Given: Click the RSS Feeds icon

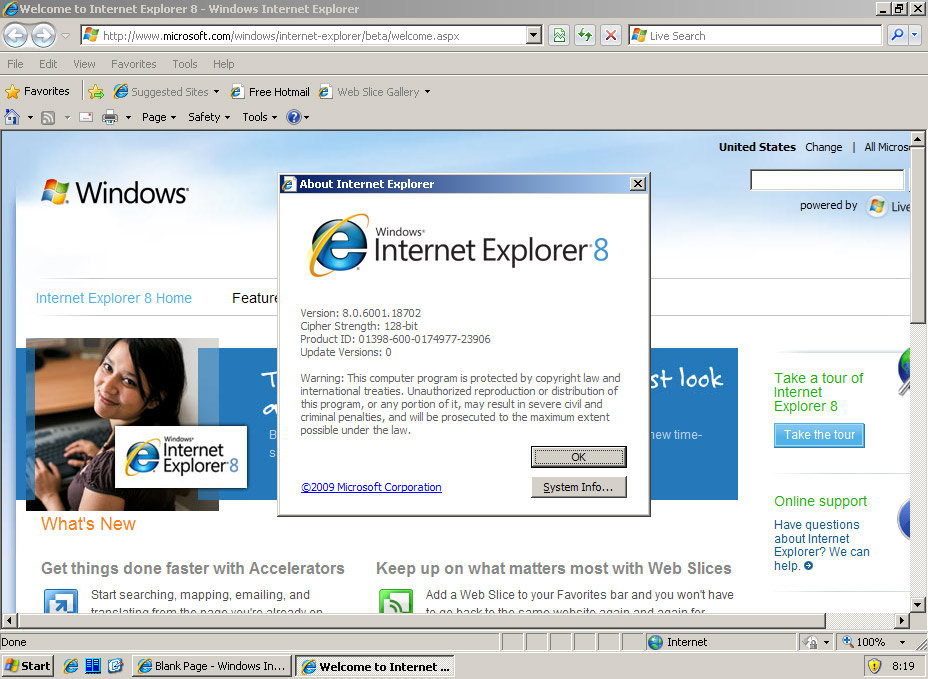Looking at the screenshot, I should point(48,117).
